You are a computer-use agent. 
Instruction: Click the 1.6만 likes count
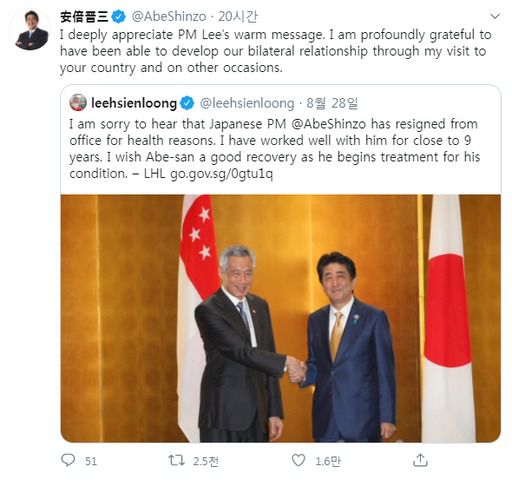click(328, 461)
